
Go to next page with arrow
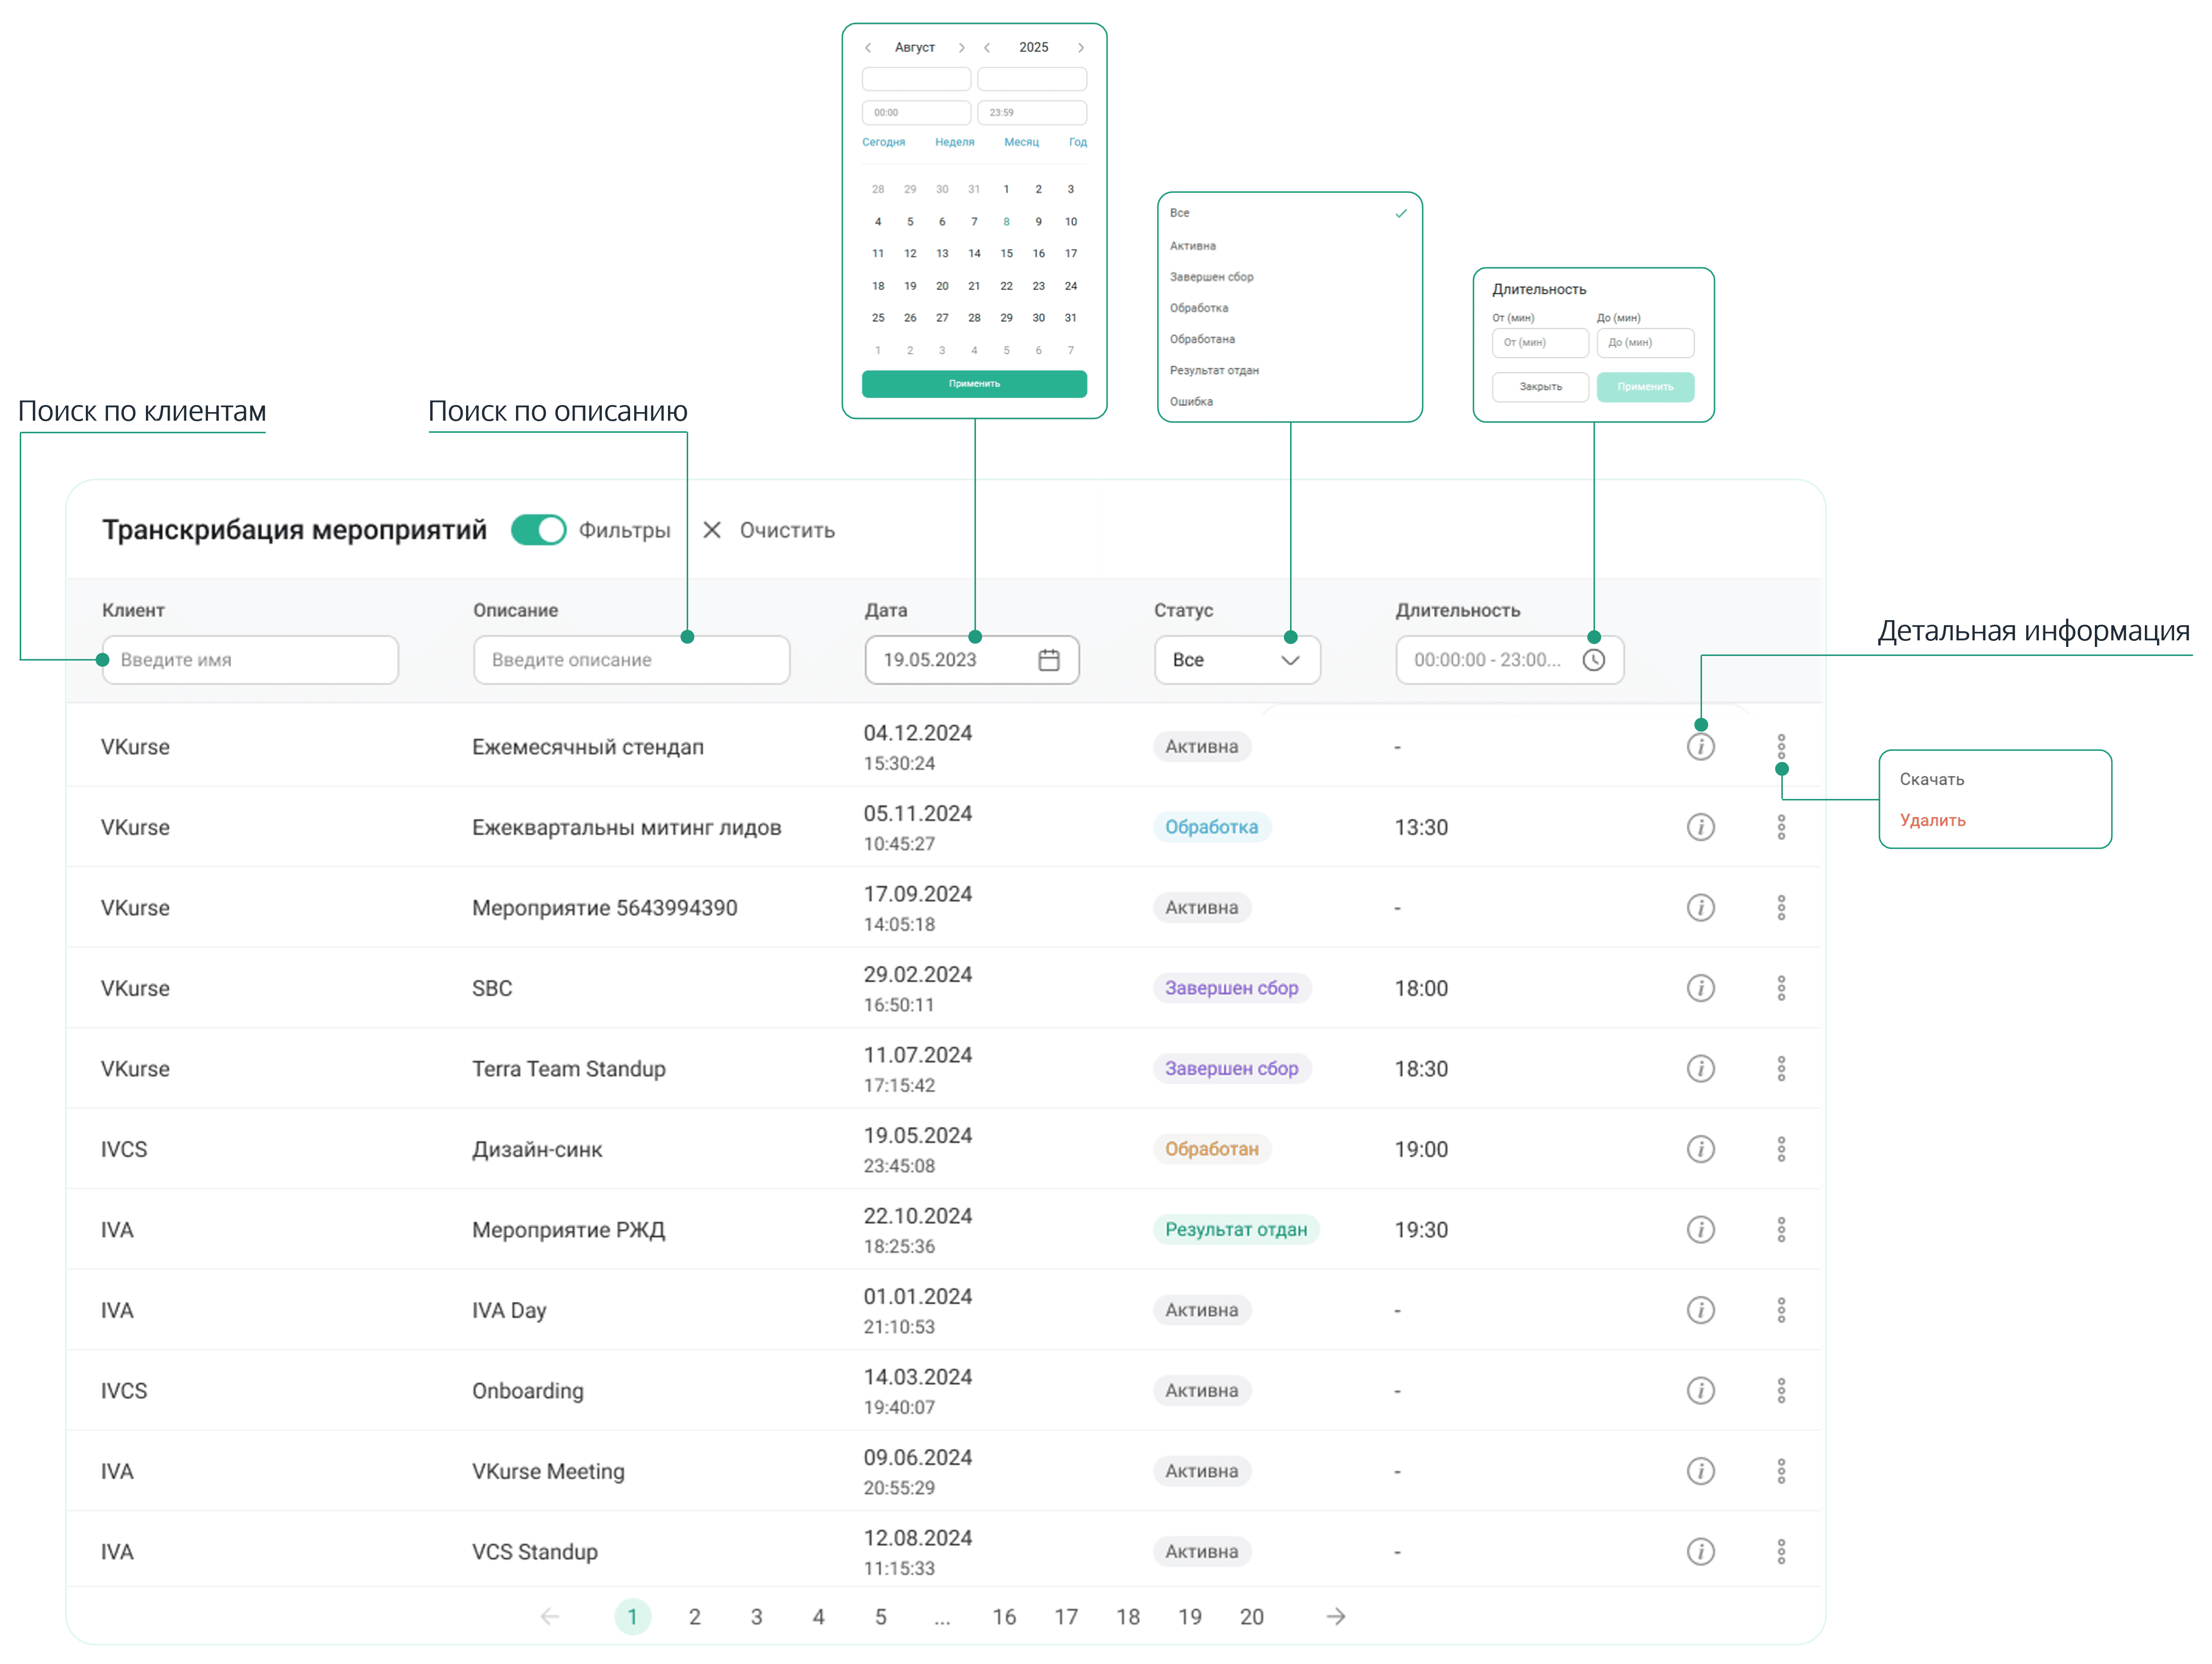pyautogui.click(x=1335, y=1616)
